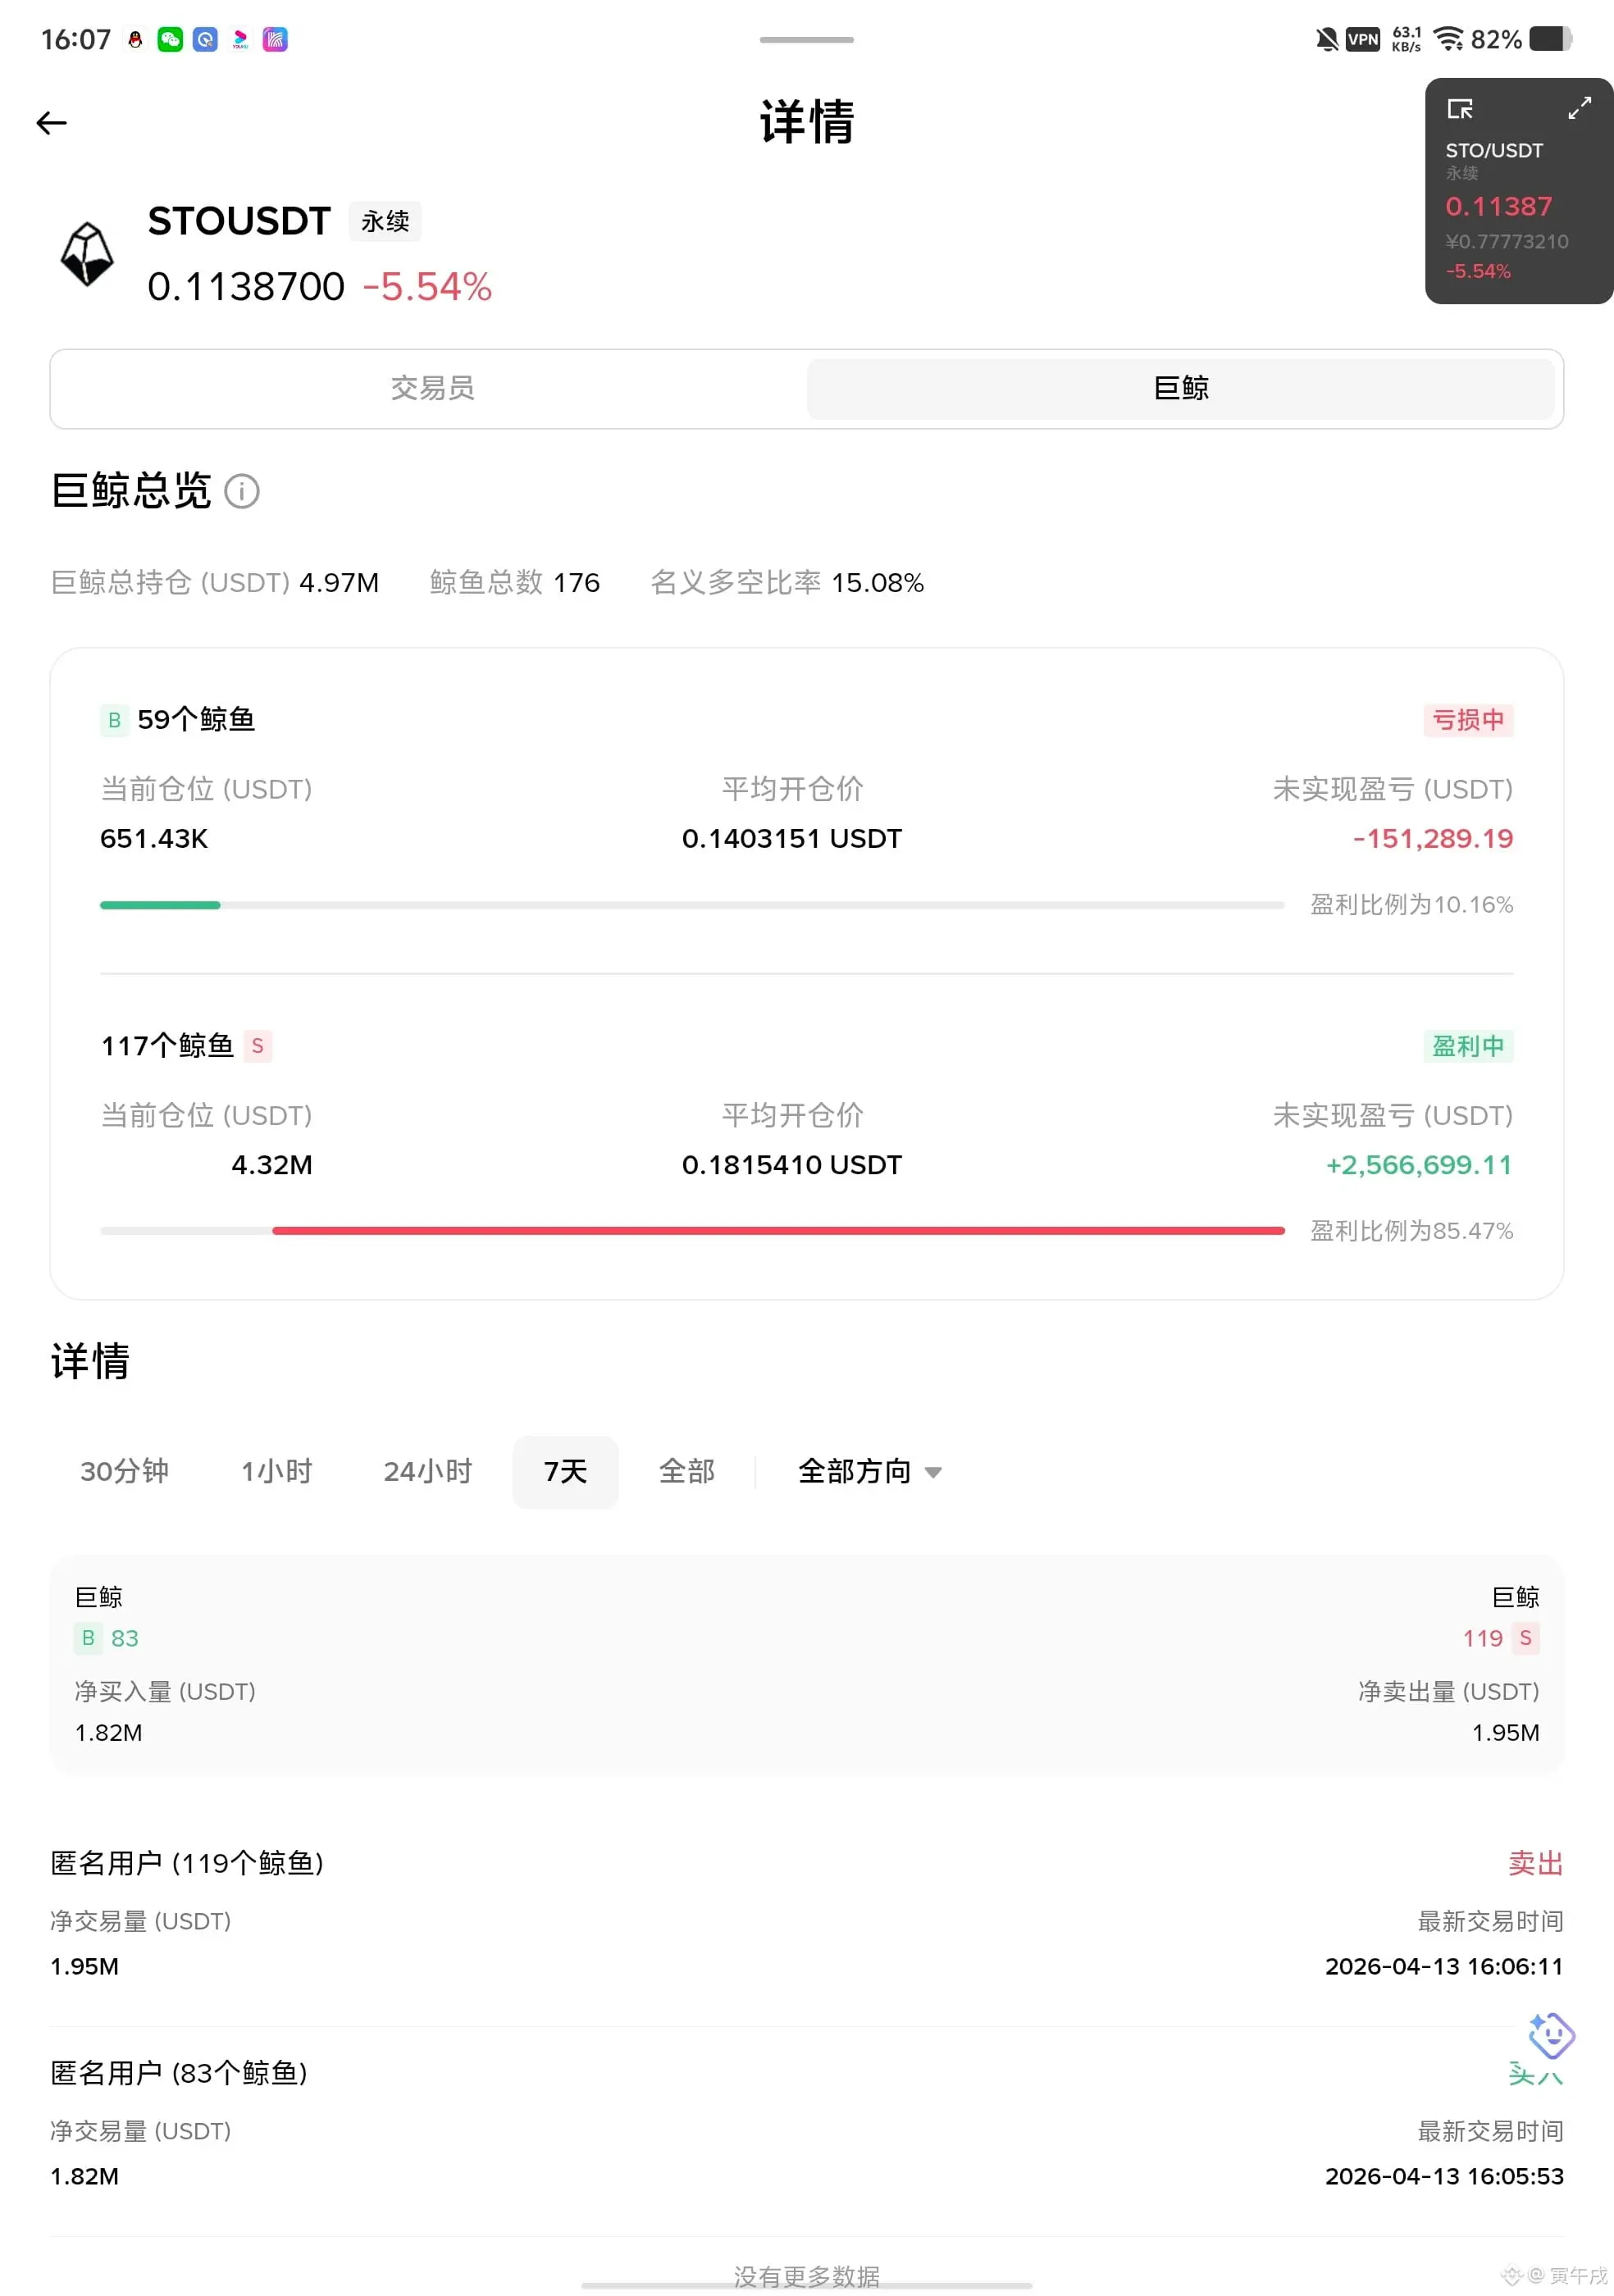Open the 全部方向 dropdown
This screenshot has width=1614, height=2296.
[x=869, y=1471]
